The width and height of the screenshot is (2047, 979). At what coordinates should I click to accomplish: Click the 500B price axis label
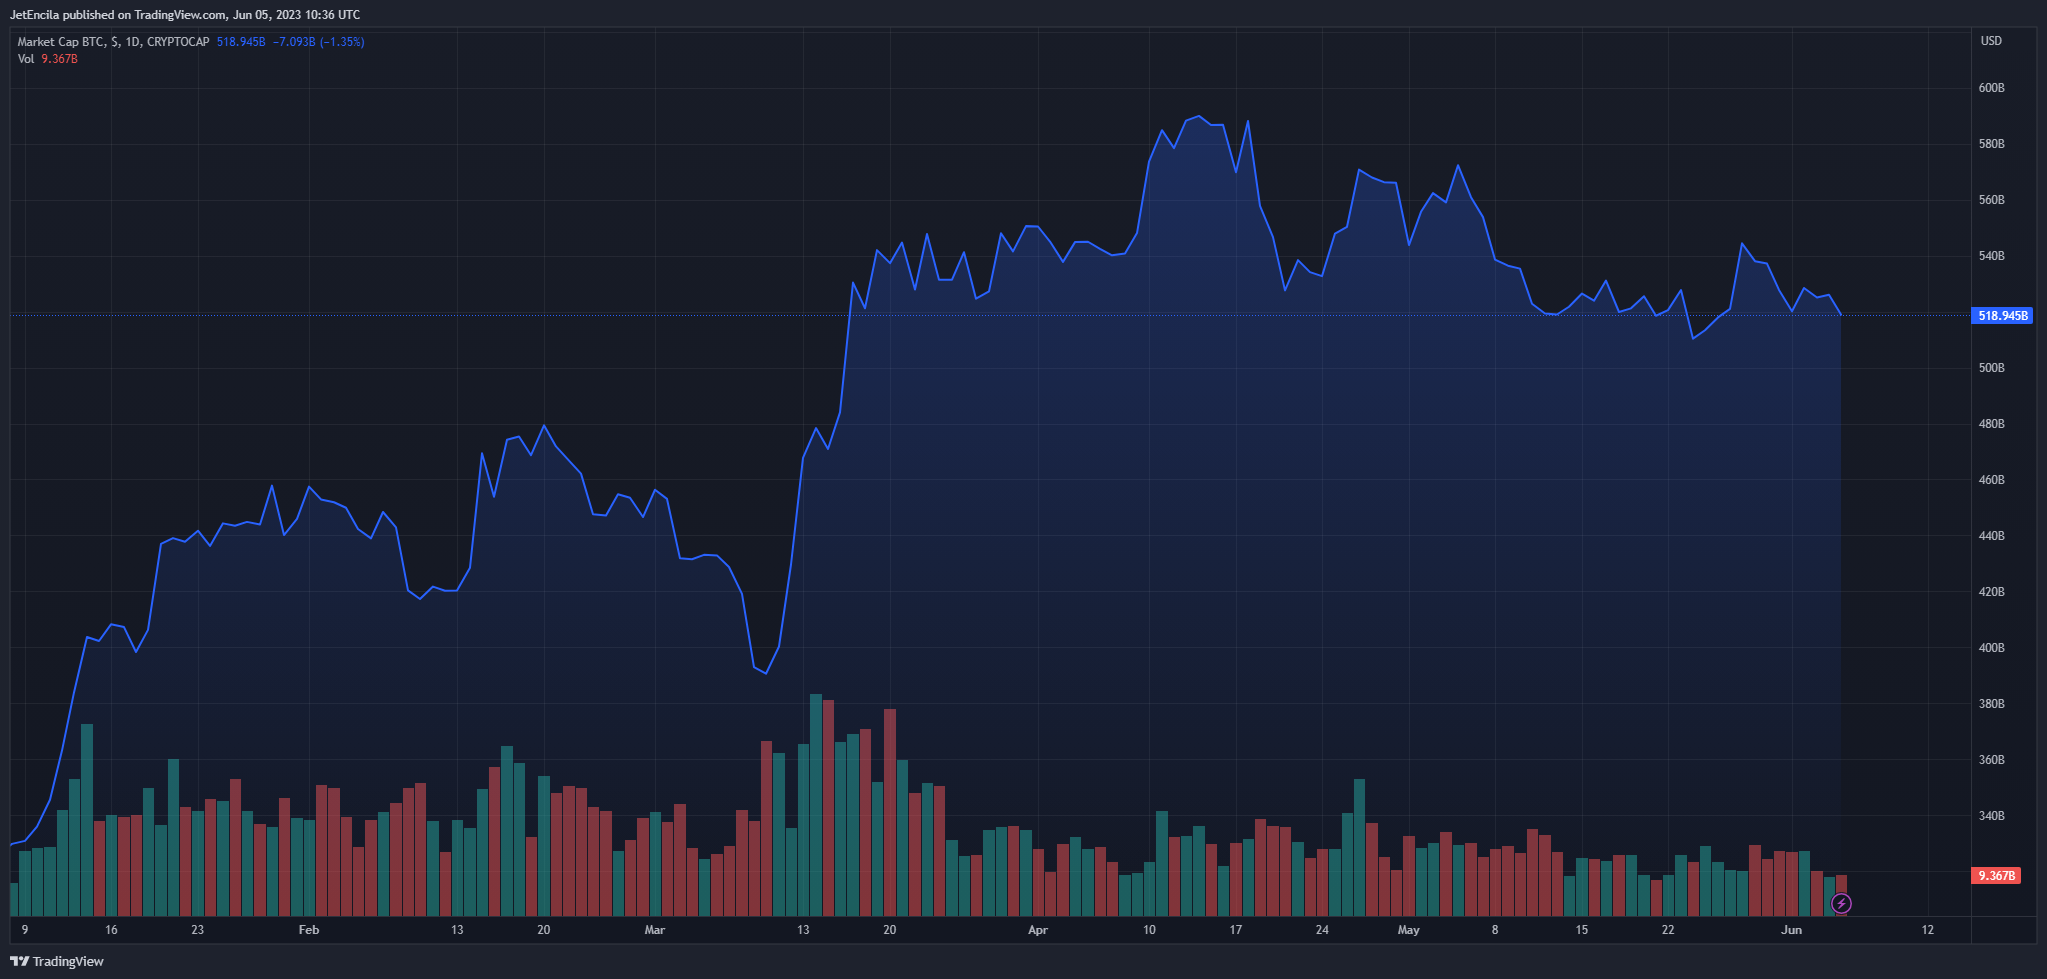(x=1991, y=368)
